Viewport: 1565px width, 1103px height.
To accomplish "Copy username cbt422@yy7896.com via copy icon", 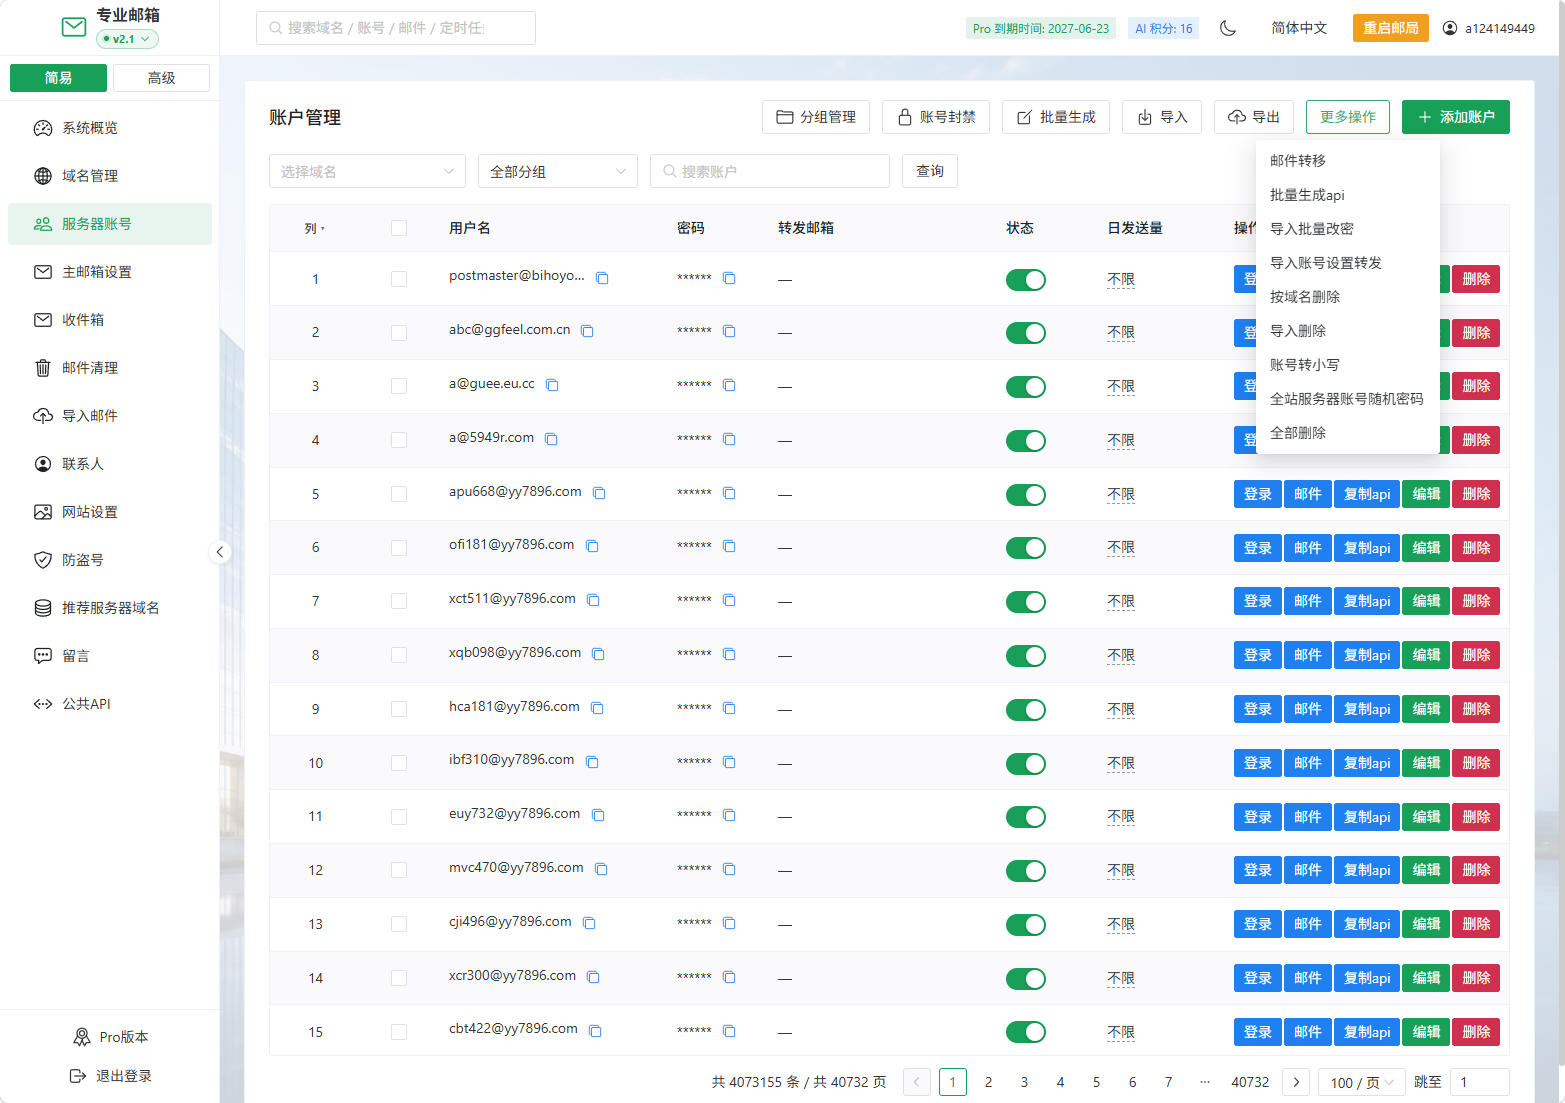I will [595, 1031].
